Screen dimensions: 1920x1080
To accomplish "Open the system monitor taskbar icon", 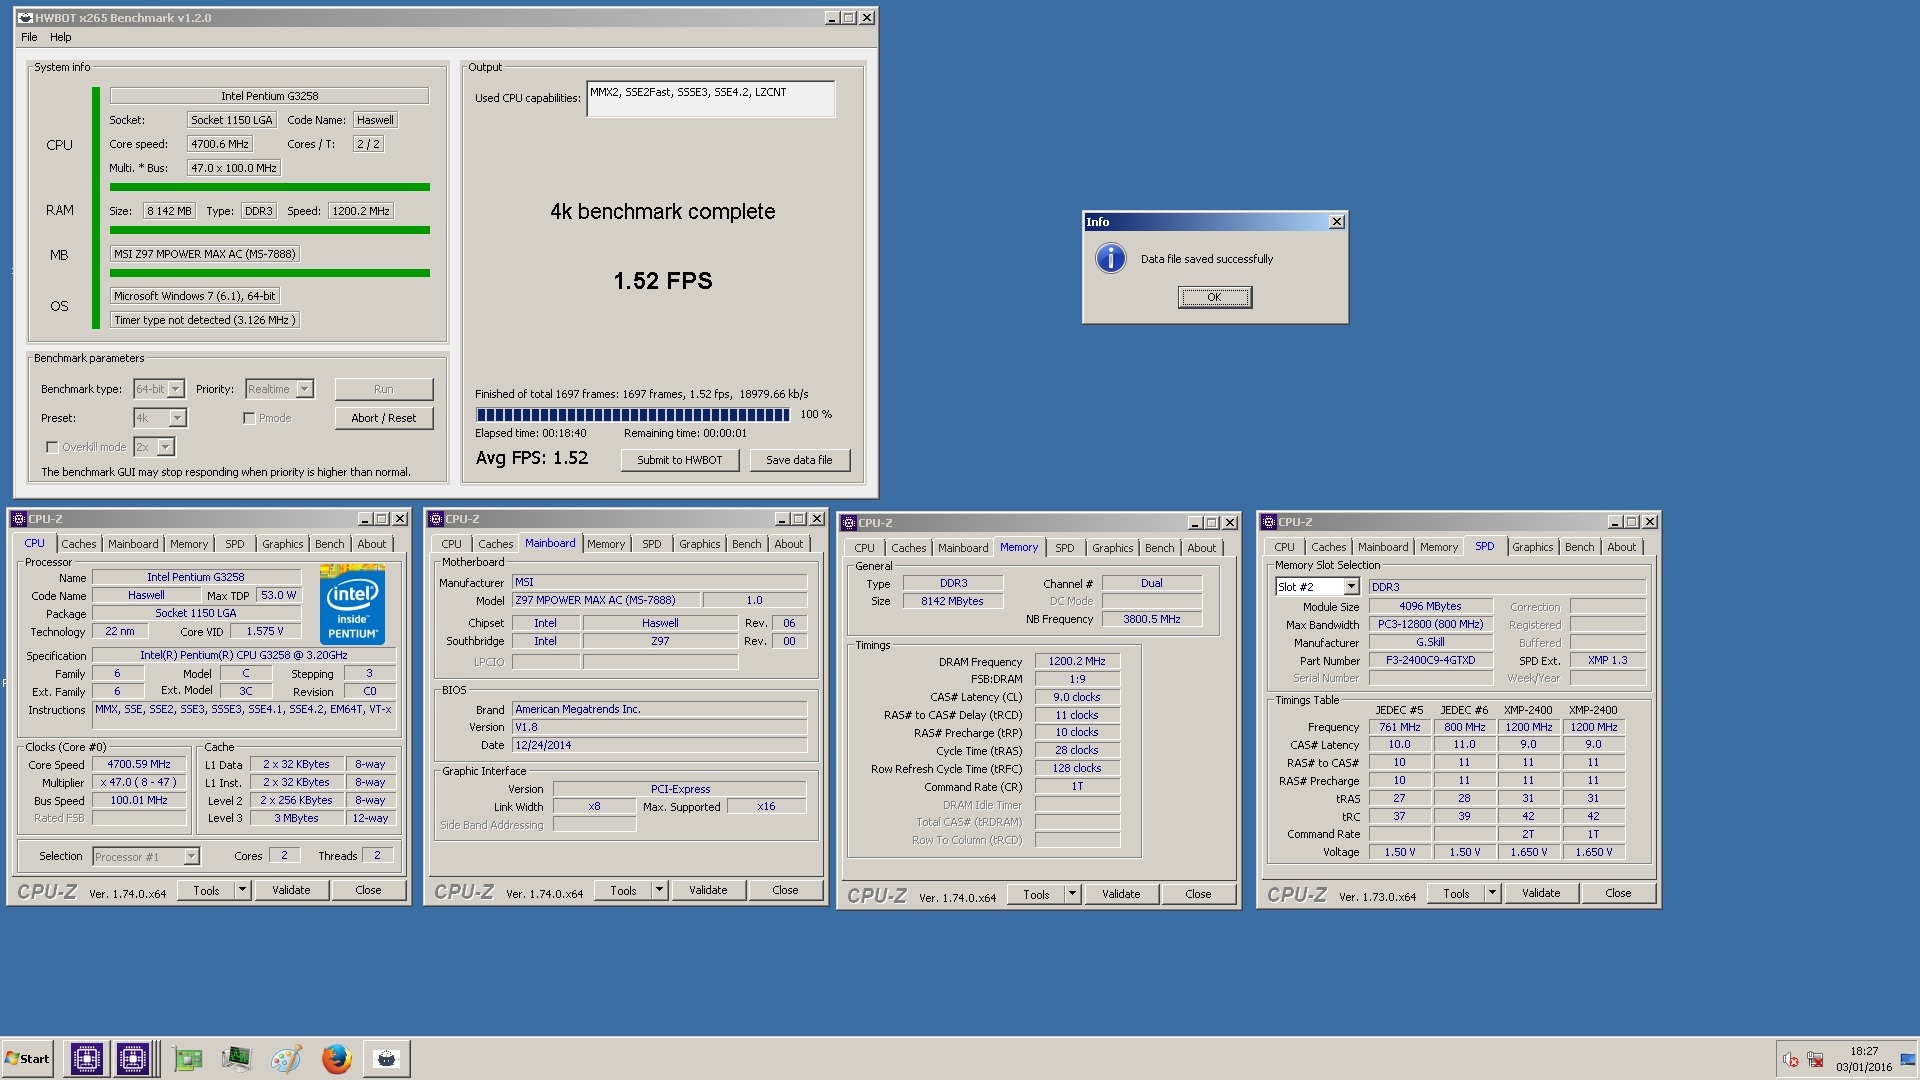I will pyautogui.click(x=237, y=1059).
